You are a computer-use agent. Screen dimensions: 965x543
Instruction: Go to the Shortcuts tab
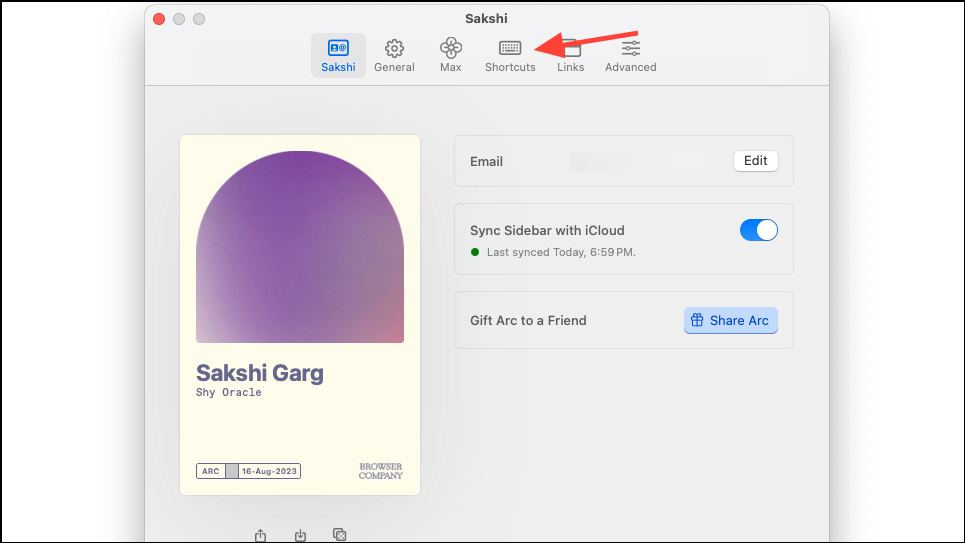tap(510, 55)
